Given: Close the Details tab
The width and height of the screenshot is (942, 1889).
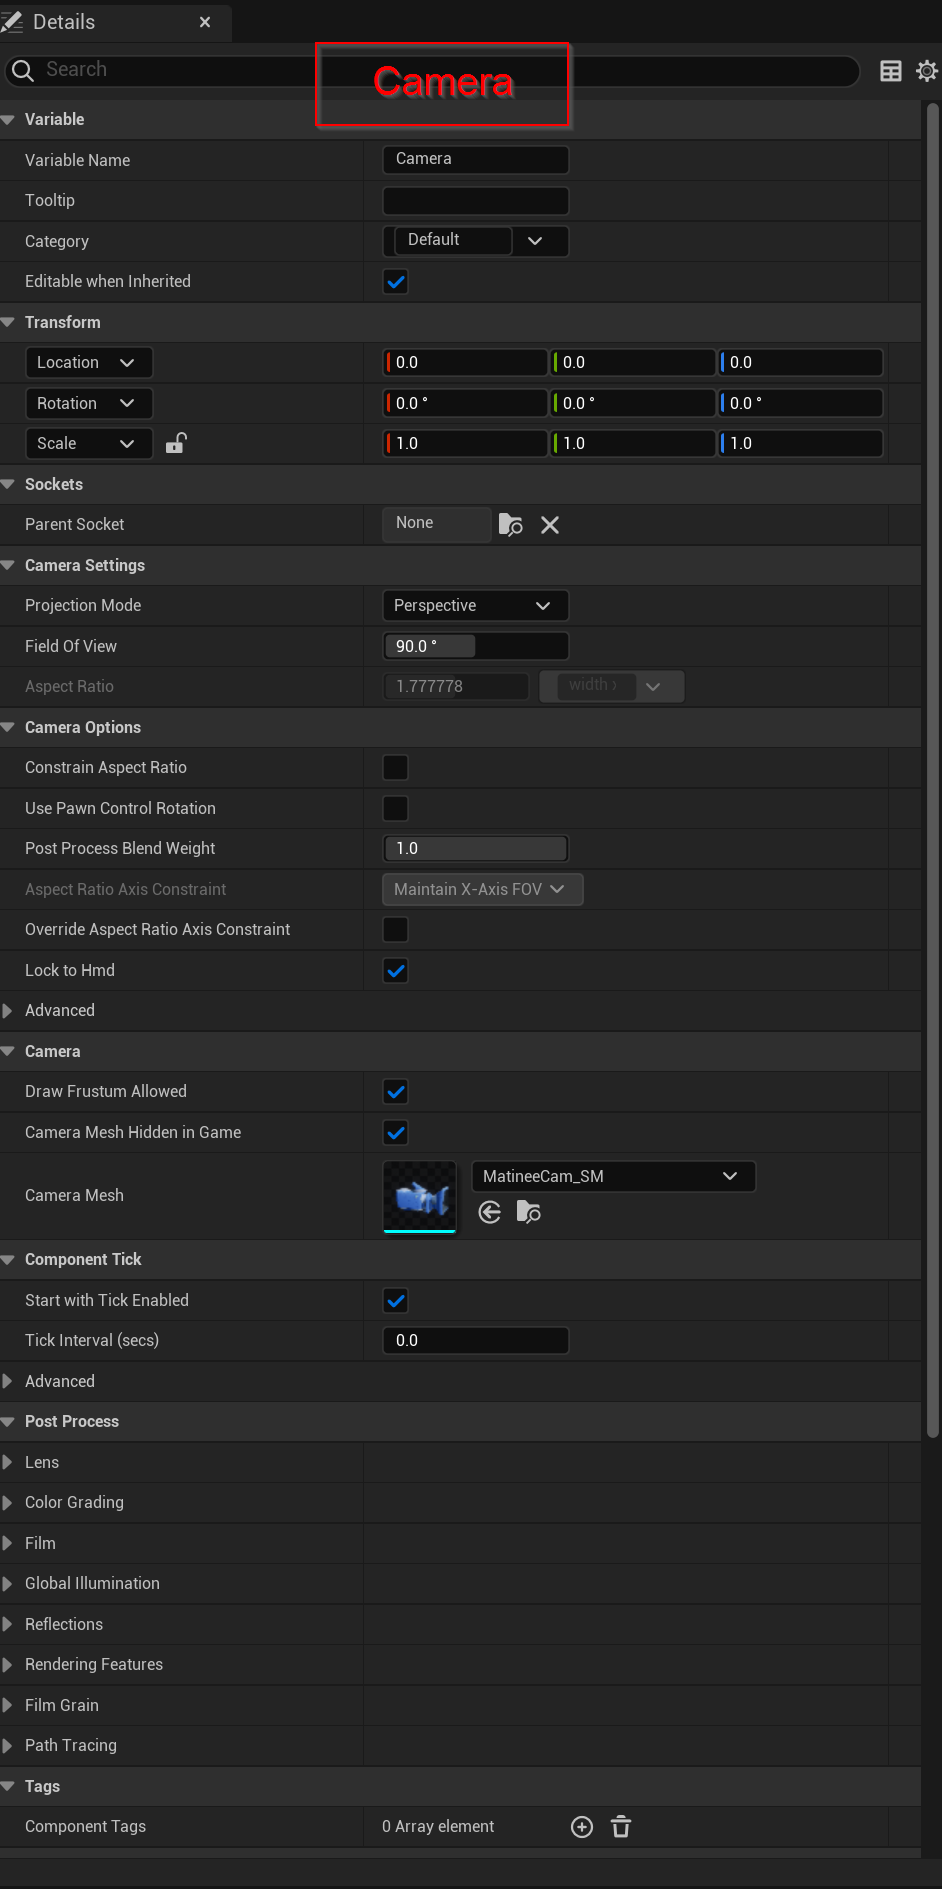Looking at the screenshot, I should coord(205,22).
